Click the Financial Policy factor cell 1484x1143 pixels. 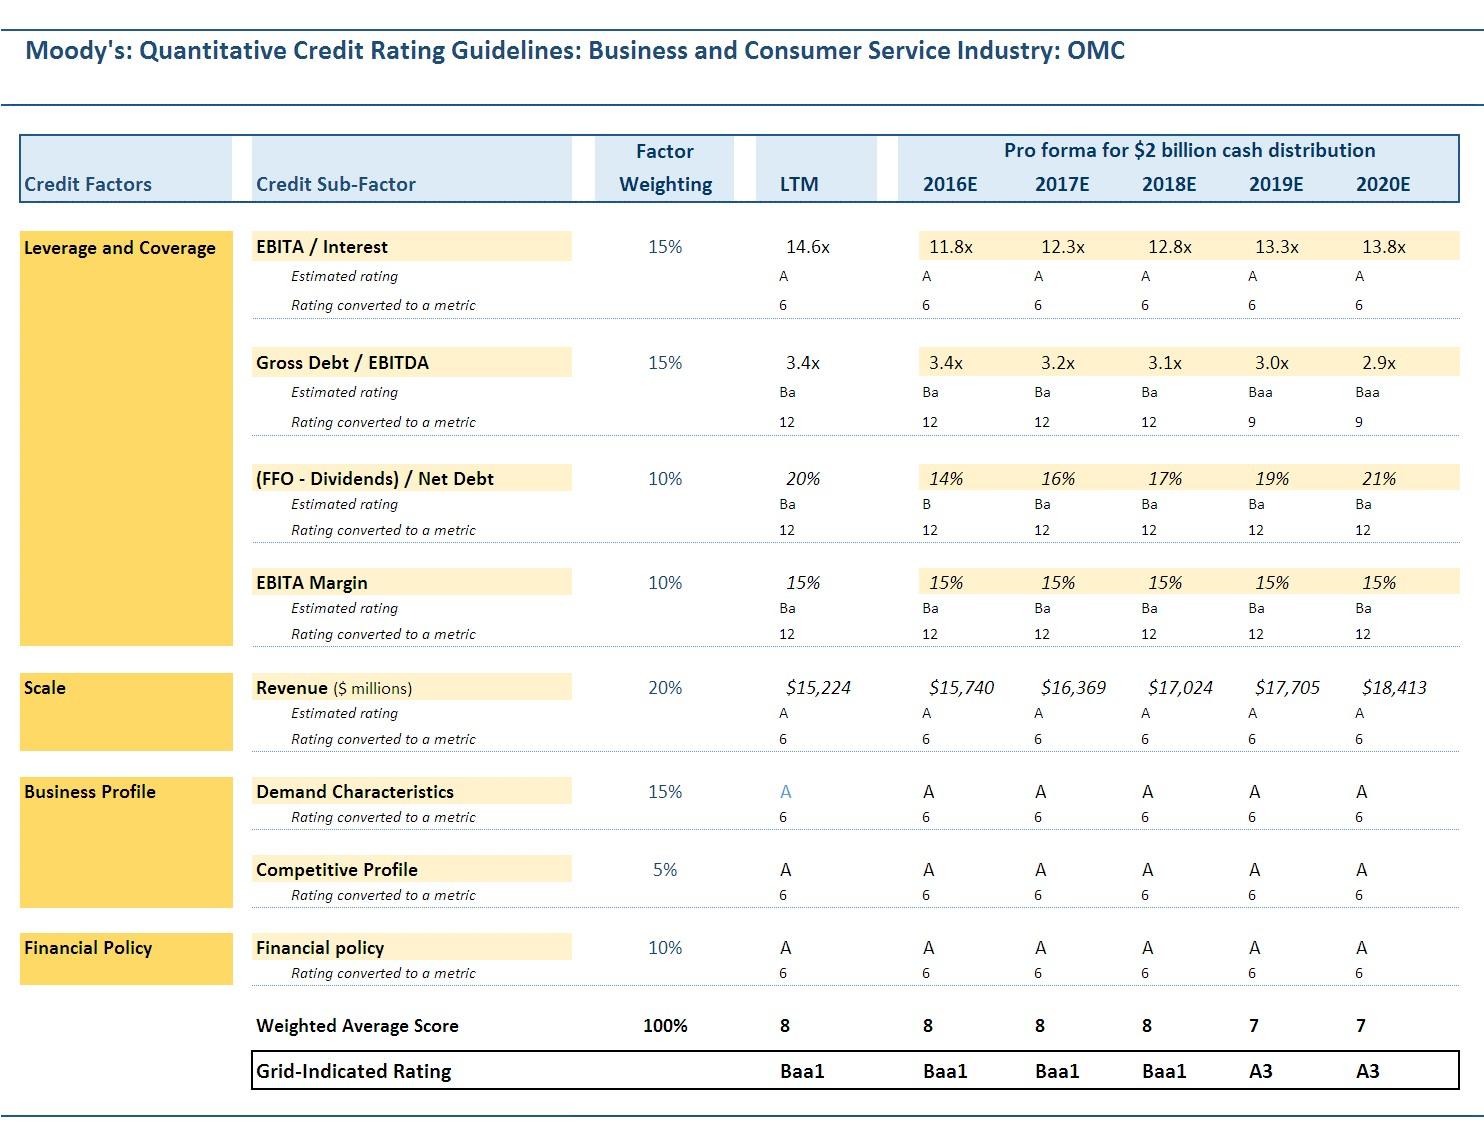(126, 959)
